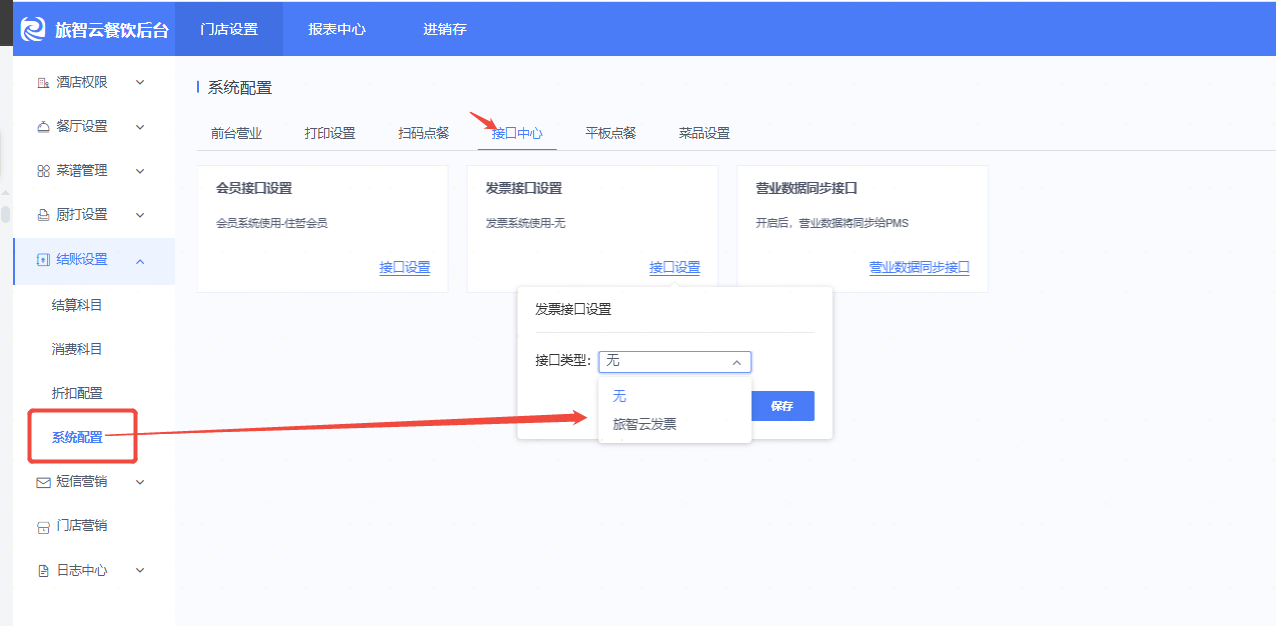Click 接口设置 link under 会员接口设置
Screen dimensions: 1276x626
[405, 267]
